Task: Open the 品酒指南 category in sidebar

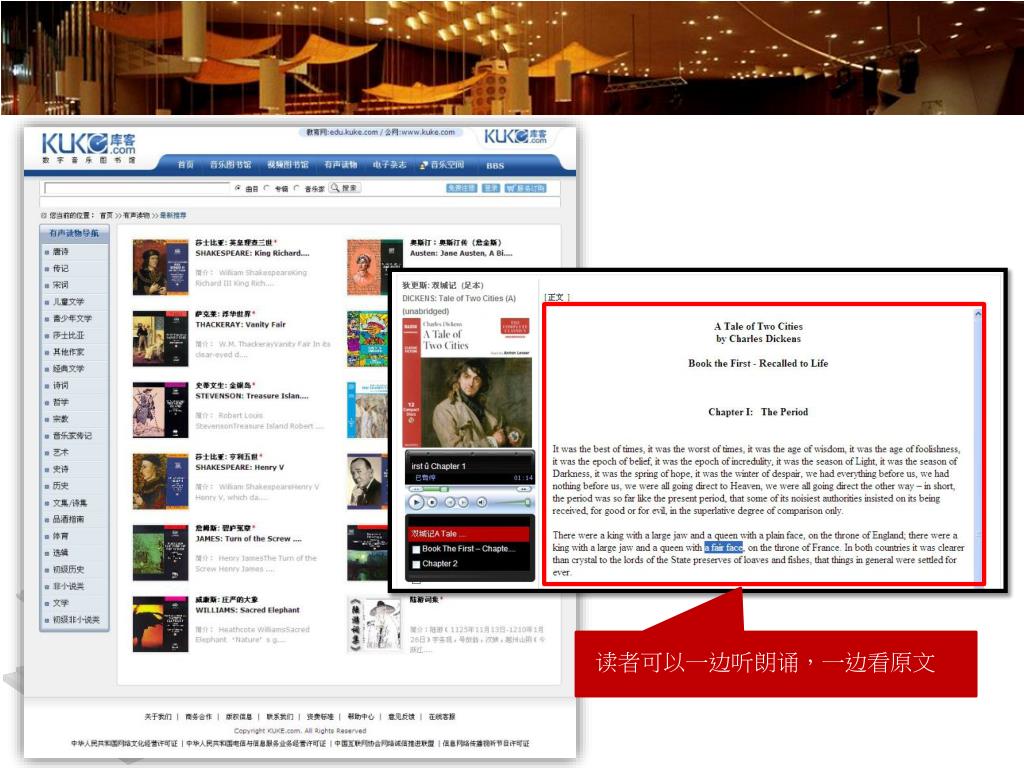Action: [x=69, y=519]
